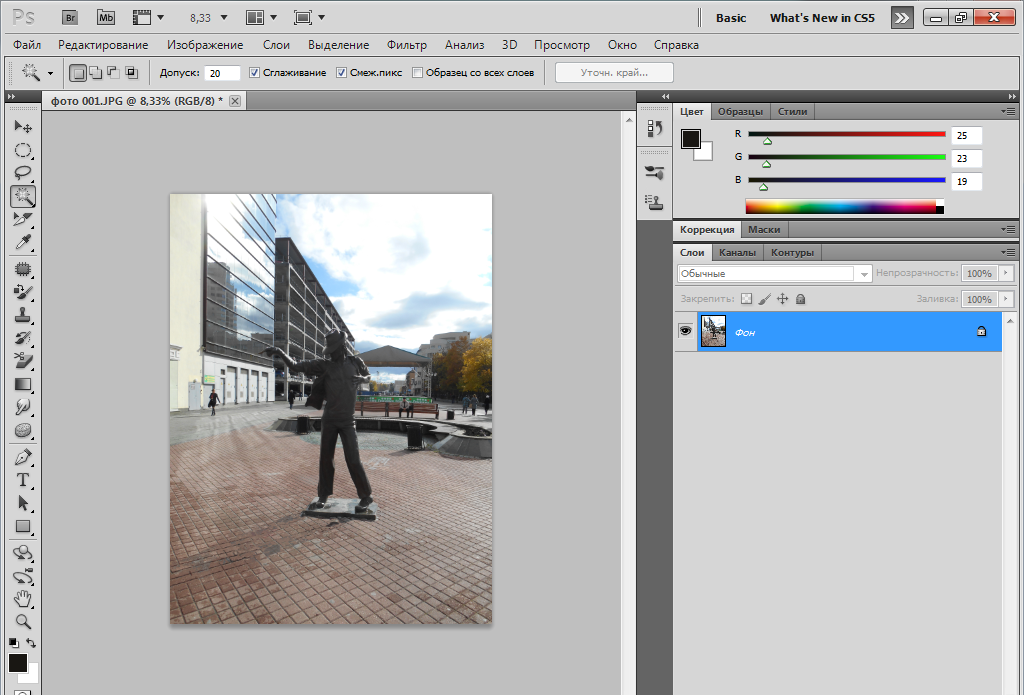
Task: Hide the Фон layer with eye icon
Action: tap(685, 331)
